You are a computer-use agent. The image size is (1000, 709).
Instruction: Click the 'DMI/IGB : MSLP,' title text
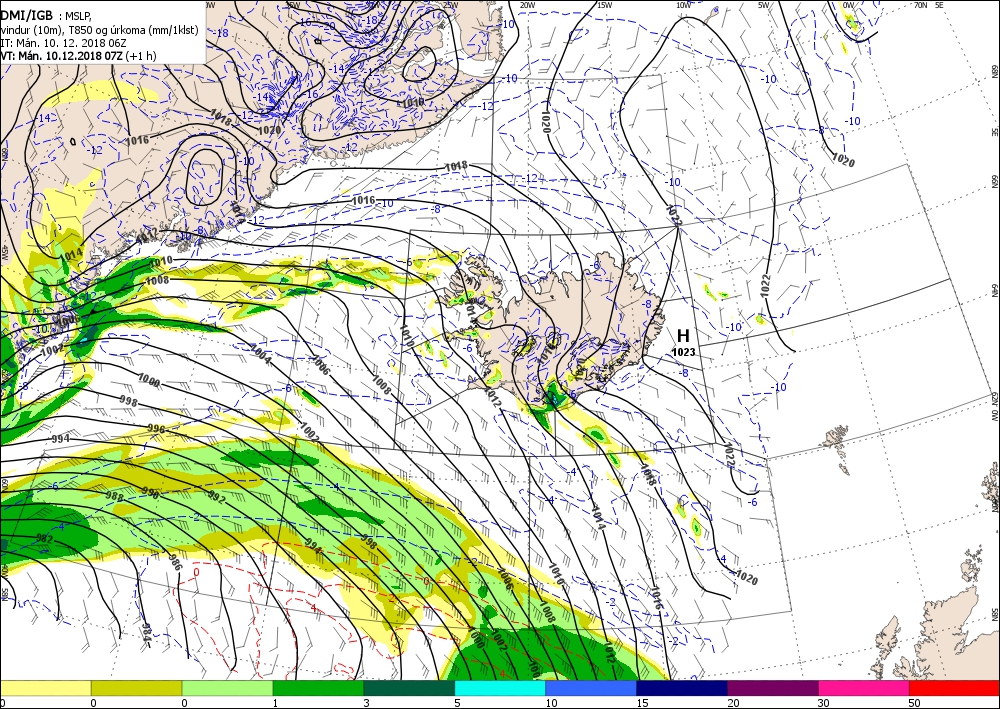(46, 16)
